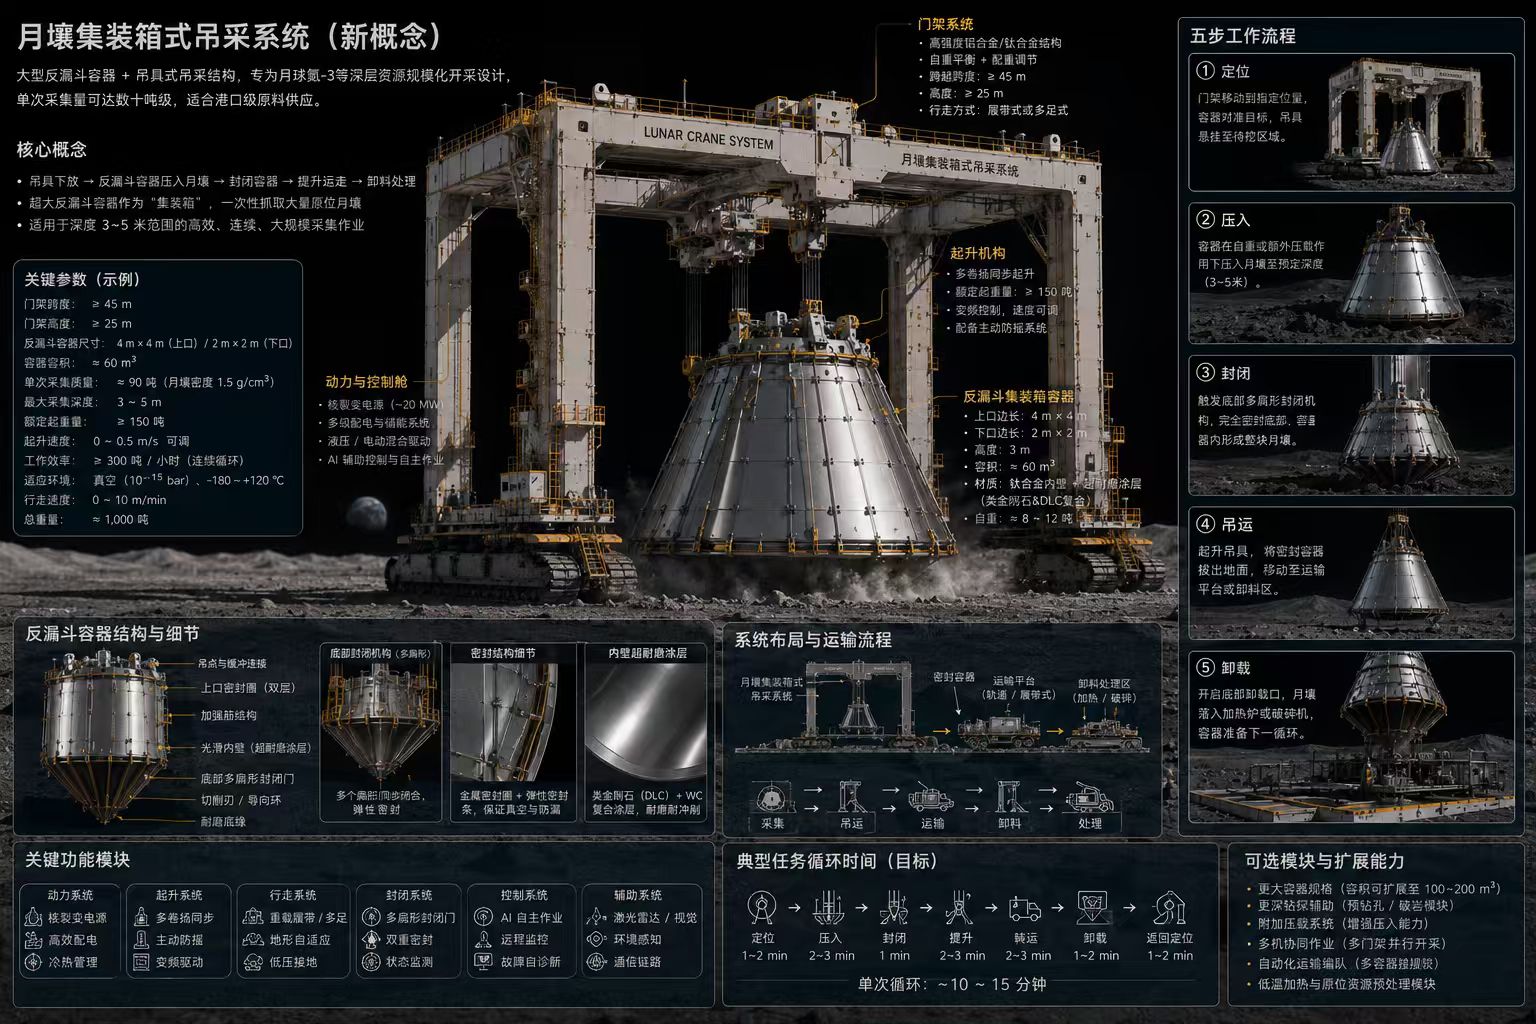Click the 密封结构细节 detail image

(x=513, y=723)
